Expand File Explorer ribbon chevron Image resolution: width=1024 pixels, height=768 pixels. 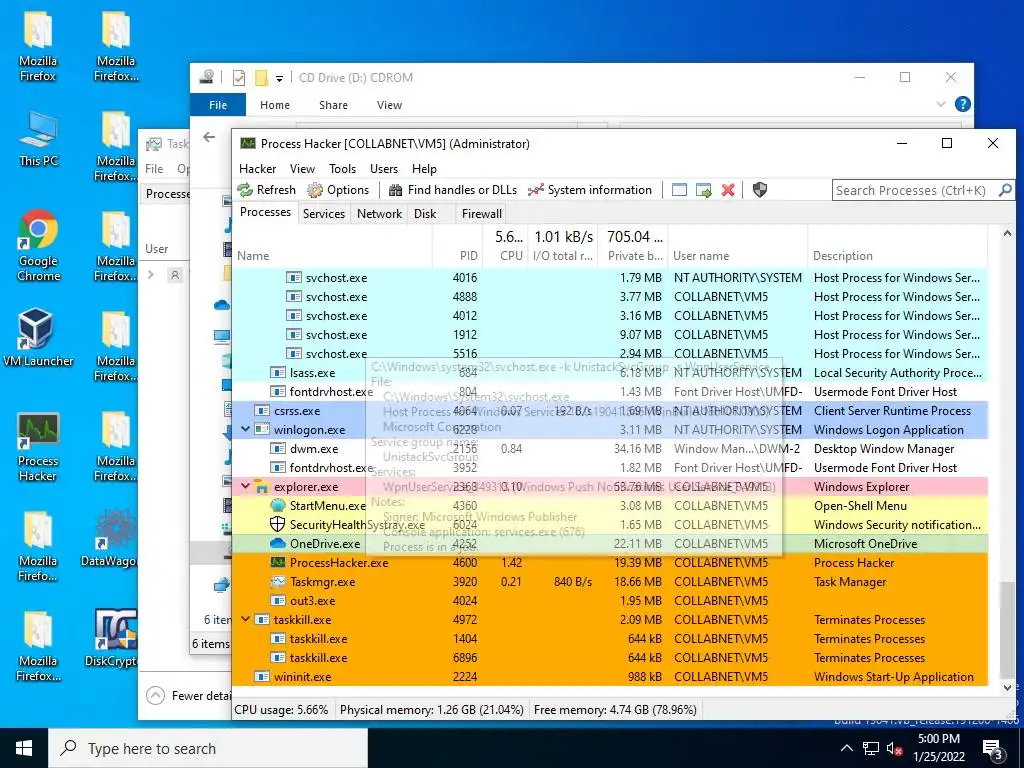pos(941,104)
